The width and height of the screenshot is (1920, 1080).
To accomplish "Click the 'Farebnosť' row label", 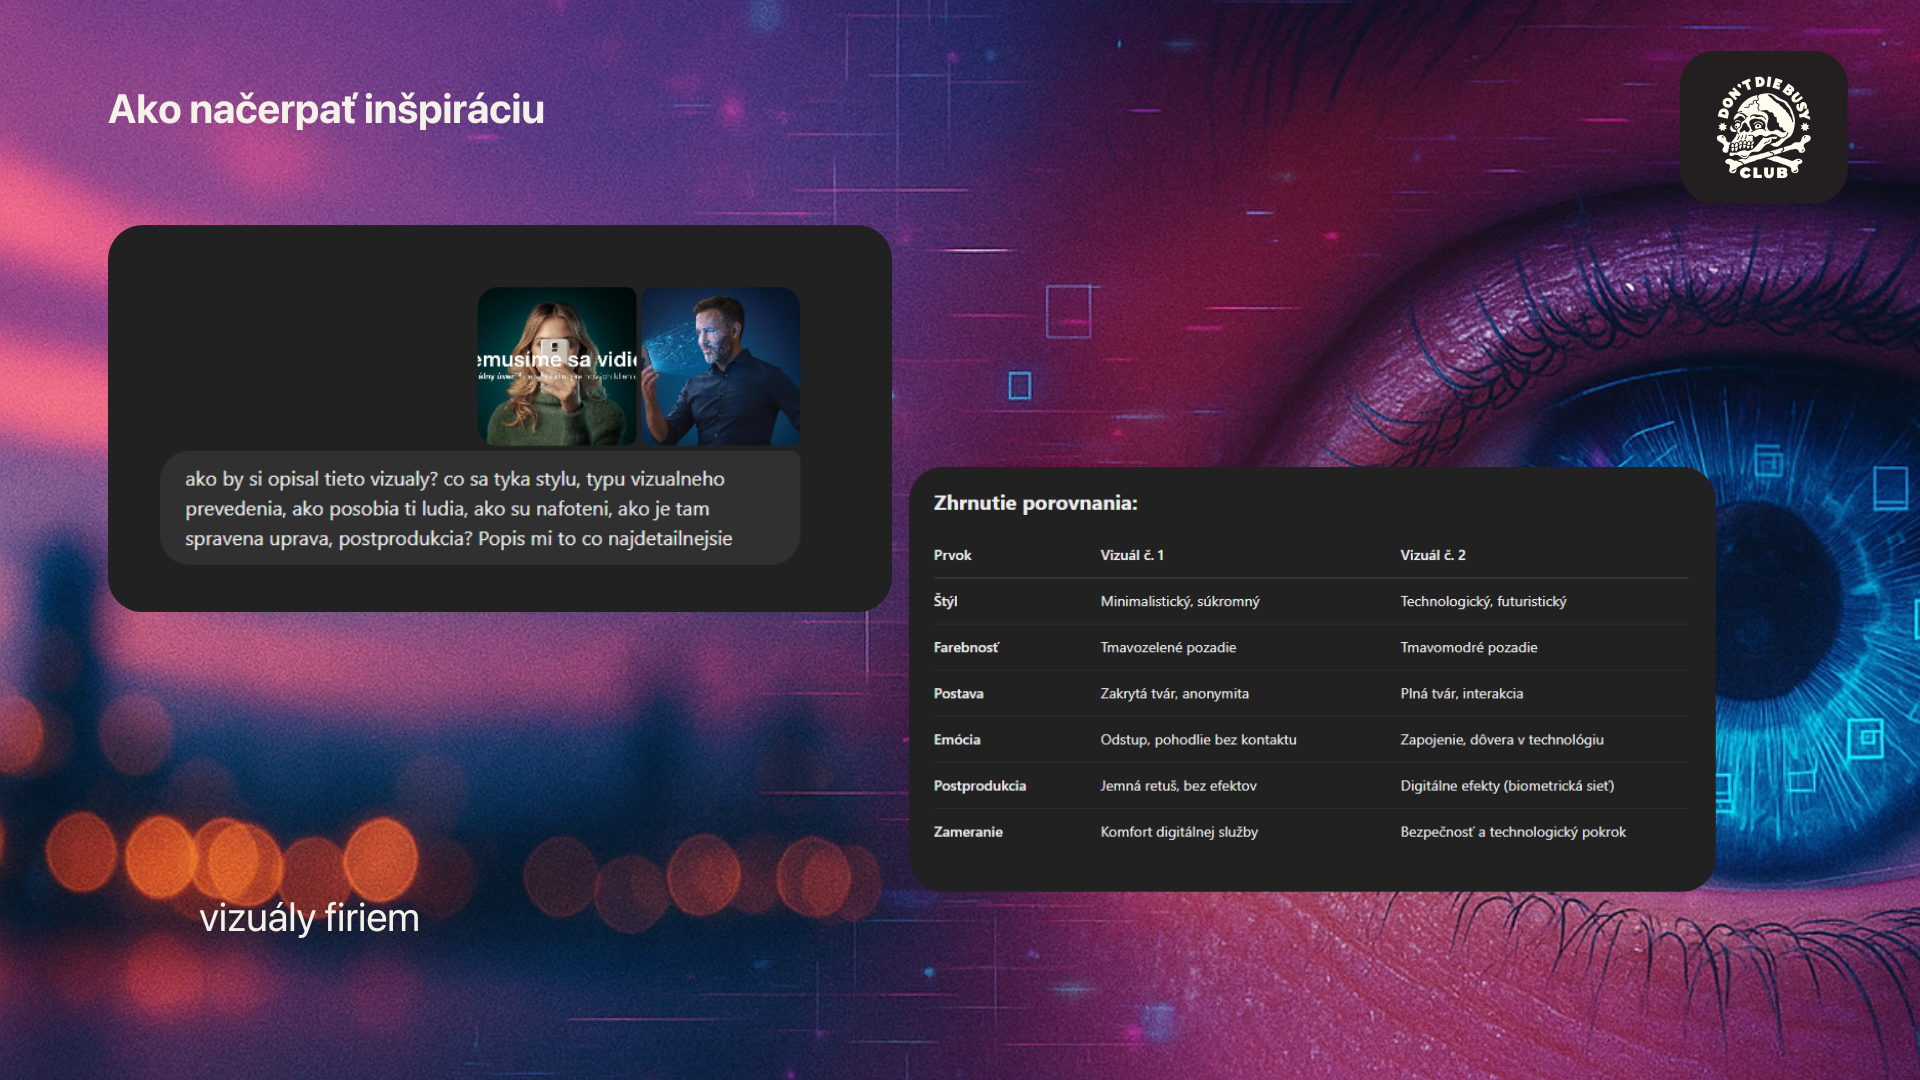I will (x=966, y=647).
